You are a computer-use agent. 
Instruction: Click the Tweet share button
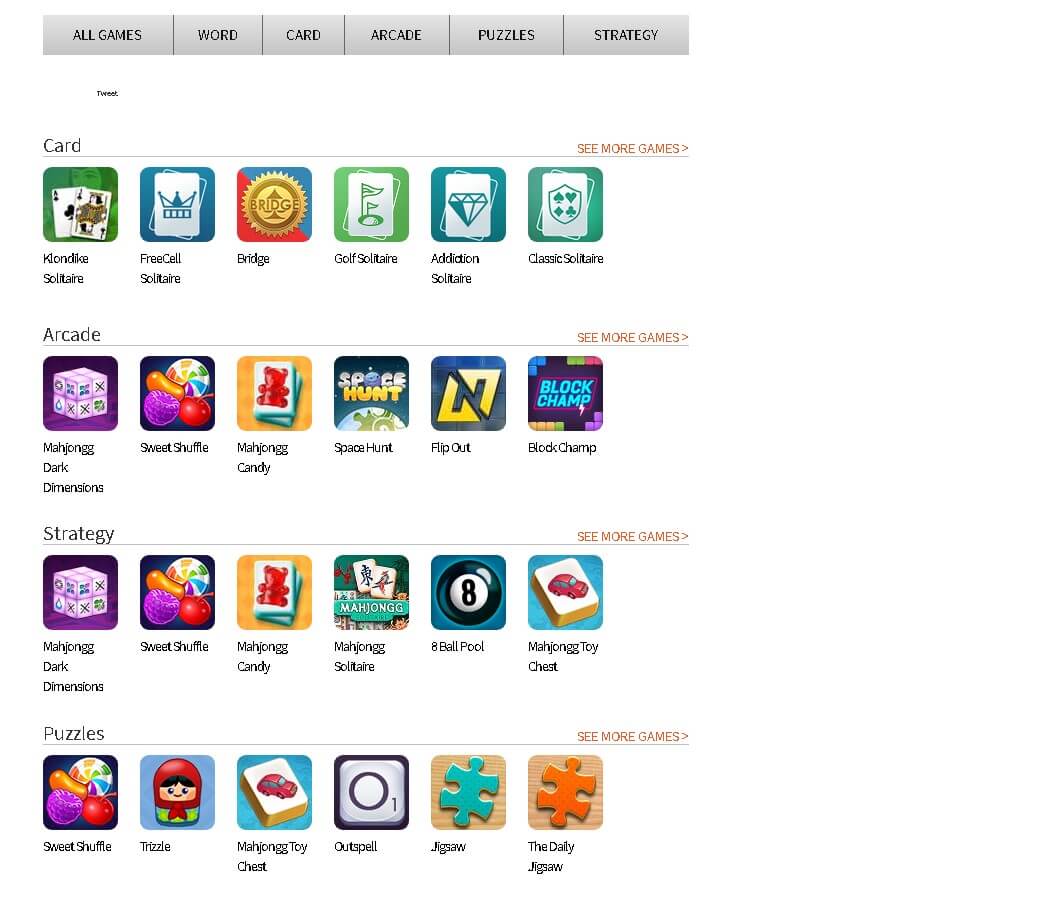point(107,93)
